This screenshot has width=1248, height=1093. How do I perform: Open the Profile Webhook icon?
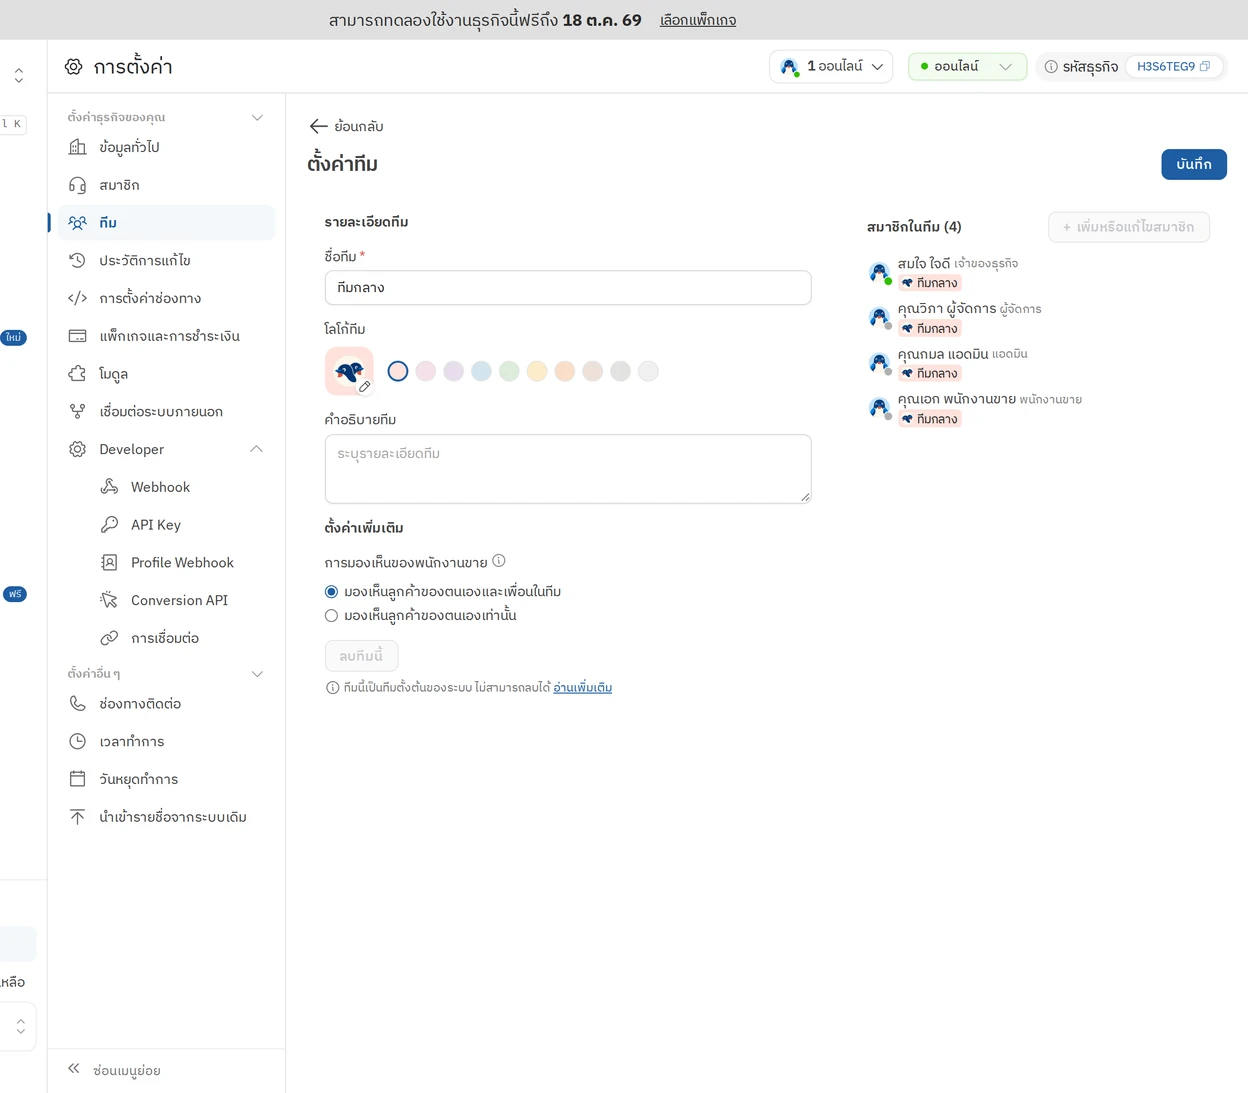109,563
